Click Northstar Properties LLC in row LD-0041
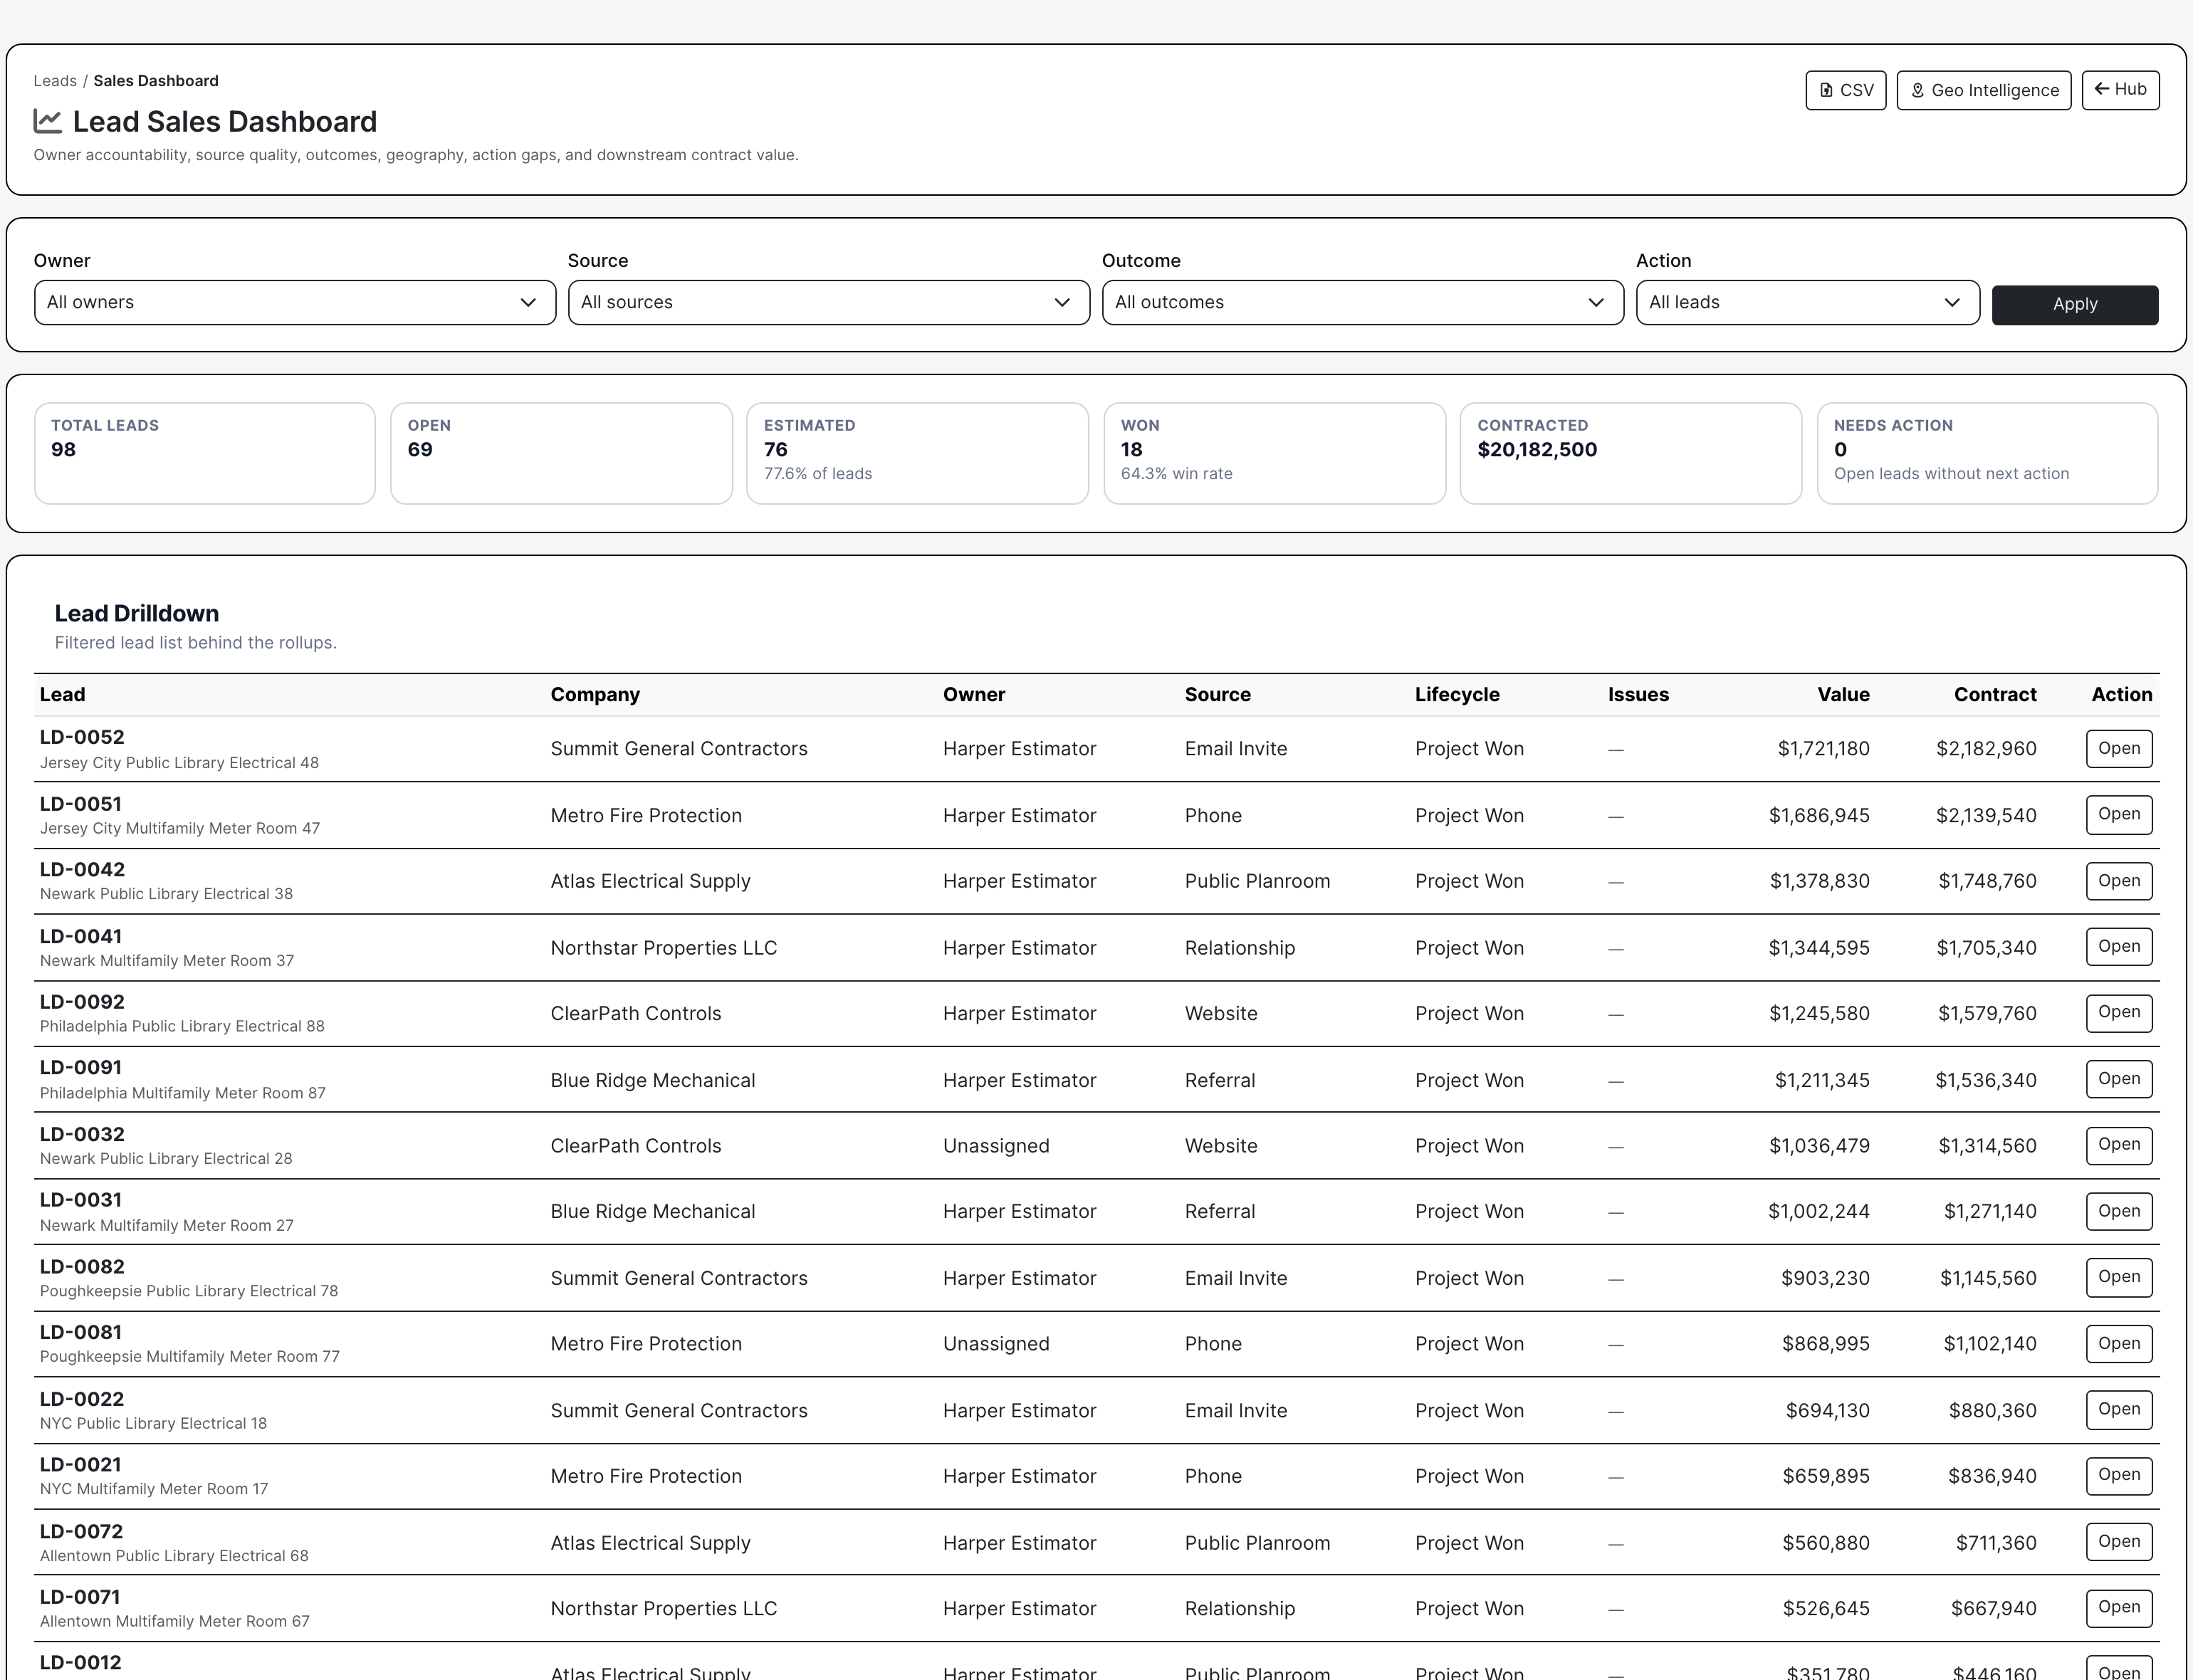The width and height of the screenshot is (2193, 1680). [x=664, y=948]
